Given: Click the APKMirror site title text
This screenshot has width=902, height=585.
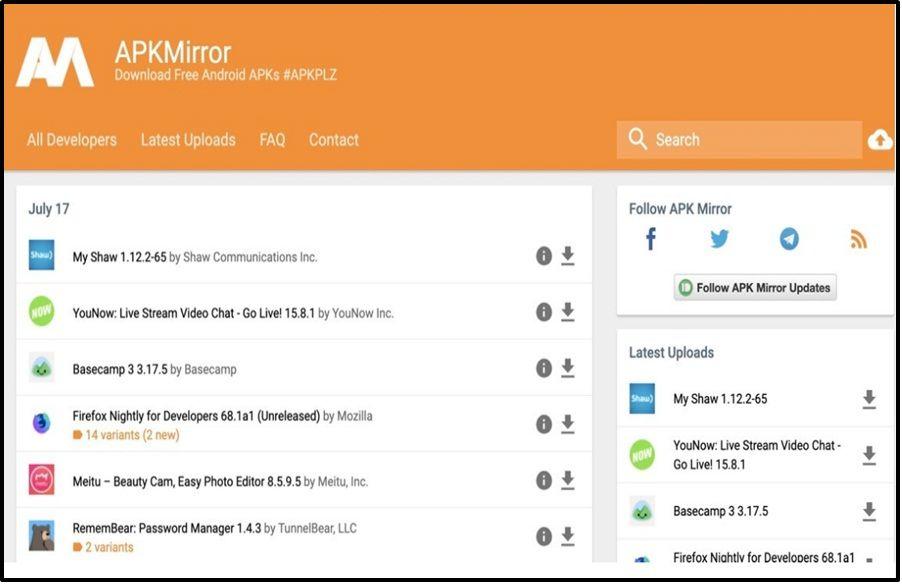Looking at the screenshot, I should (x=173, y=52).
